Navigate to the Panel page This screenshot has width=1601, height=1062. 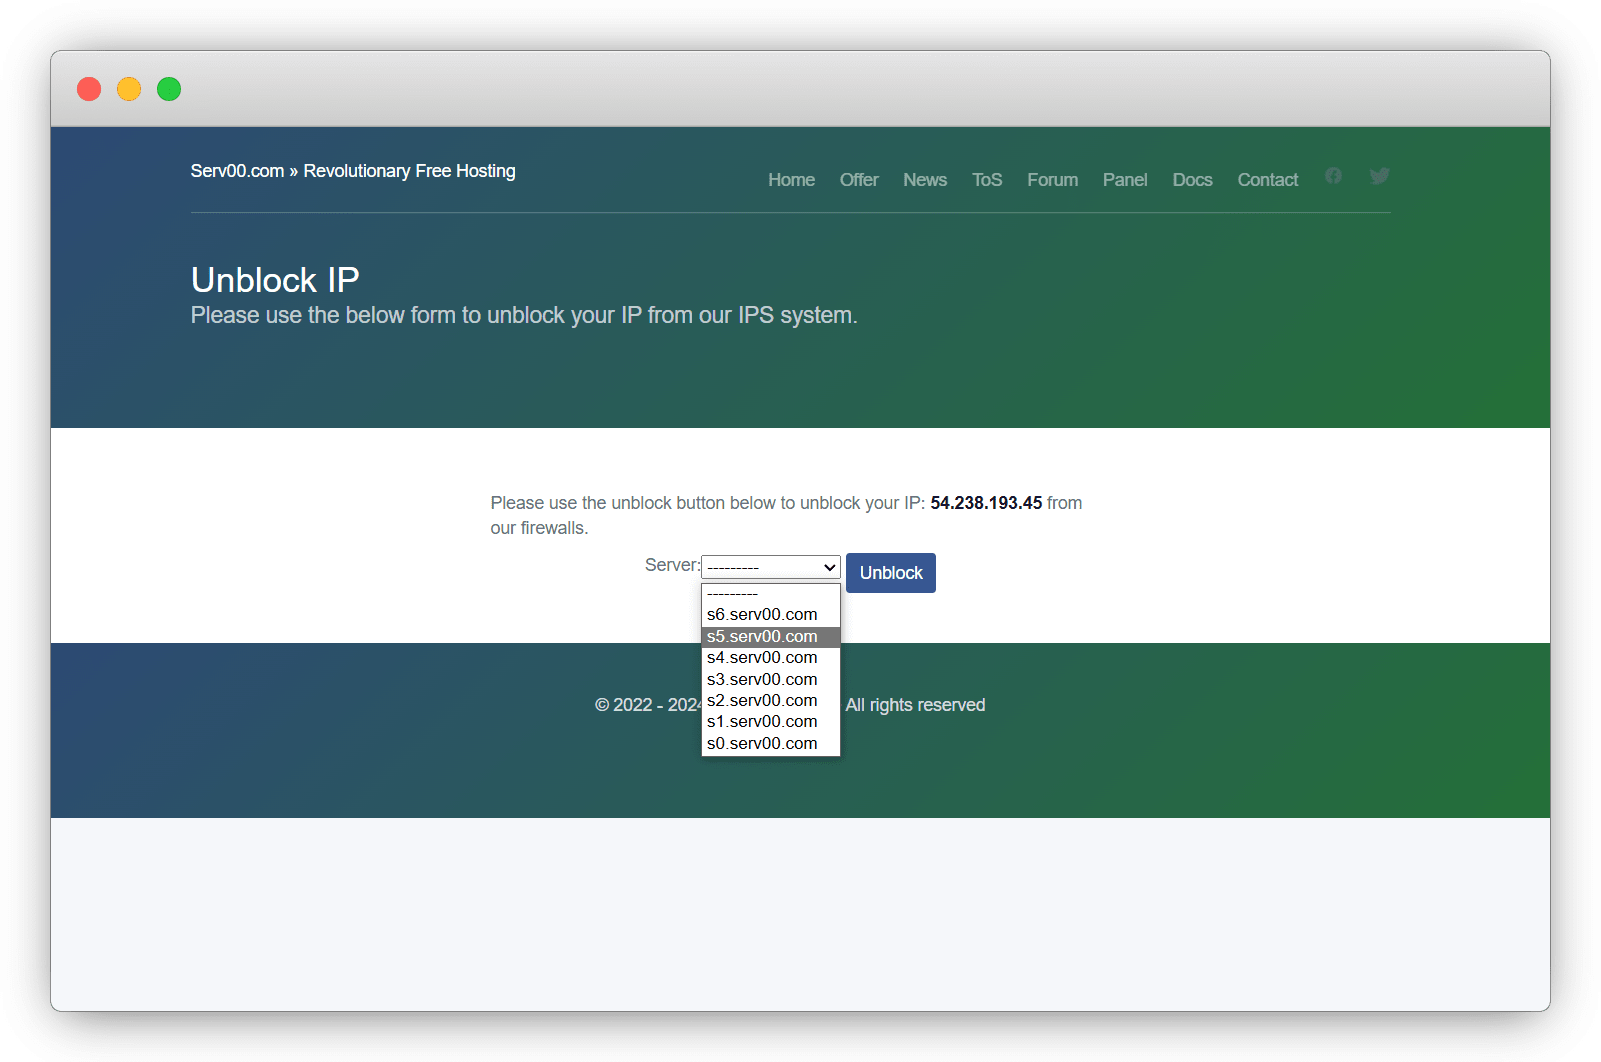[1125, 180]
